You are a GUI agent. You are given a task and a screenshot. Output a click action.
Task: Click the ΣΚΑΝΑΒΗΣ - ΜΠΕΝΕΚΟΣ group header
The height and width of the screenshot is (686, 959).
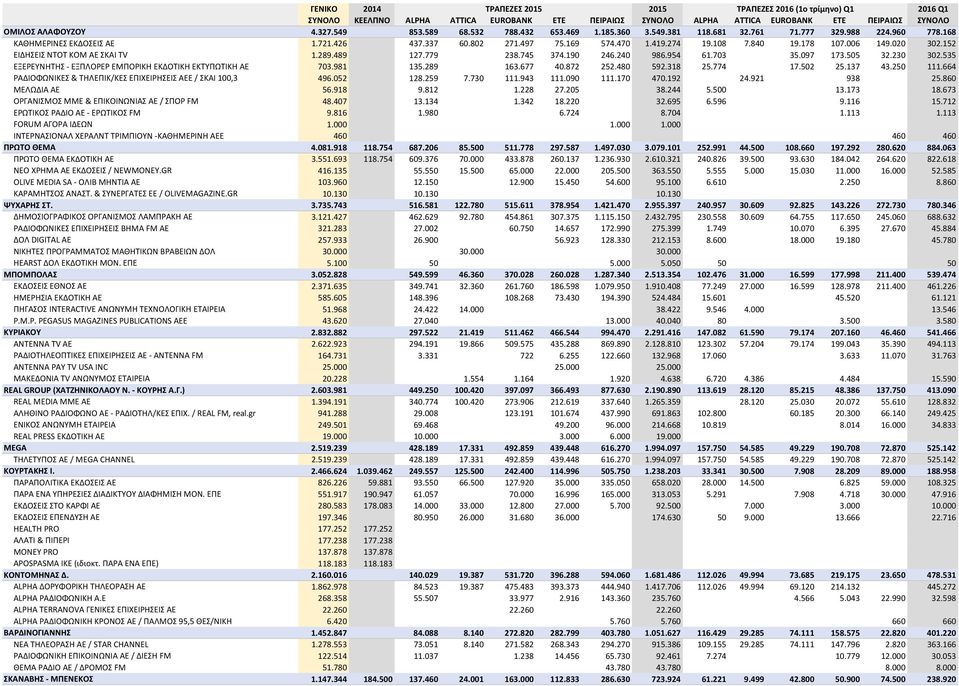pyautogui.click(x=48, y=679)
